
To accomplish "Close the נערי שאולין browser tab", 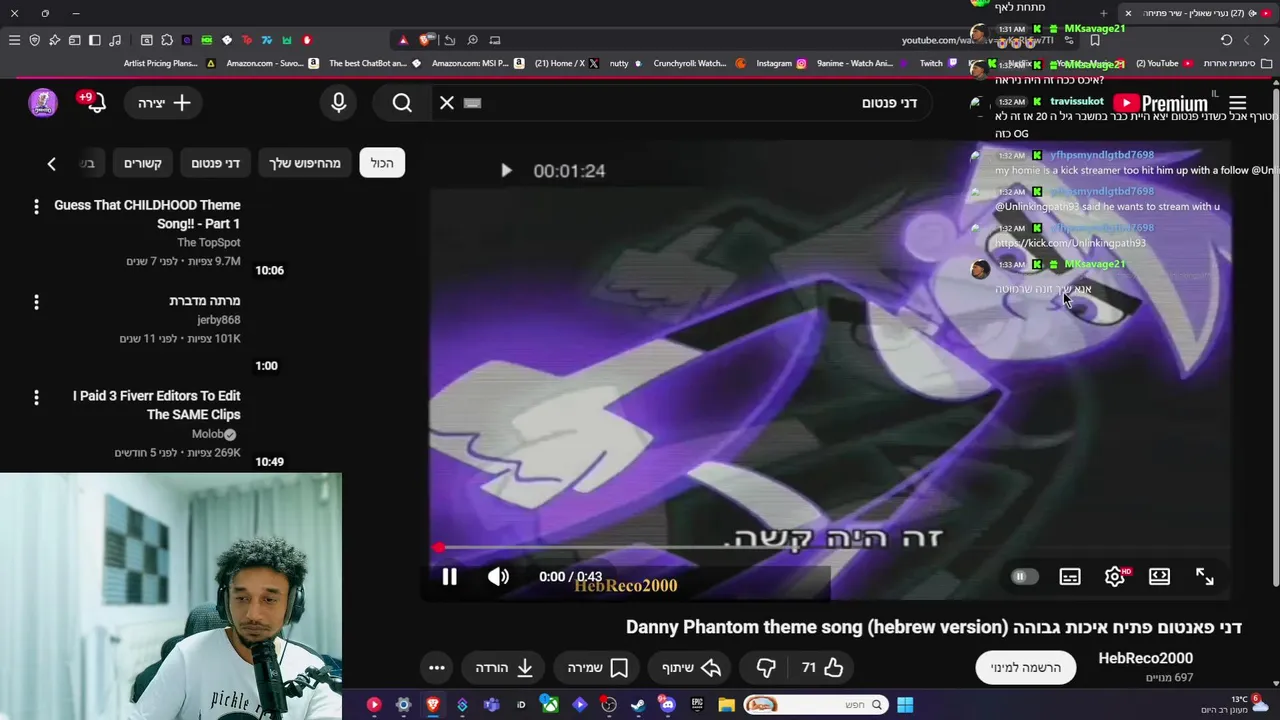I will click(1128, 13).
